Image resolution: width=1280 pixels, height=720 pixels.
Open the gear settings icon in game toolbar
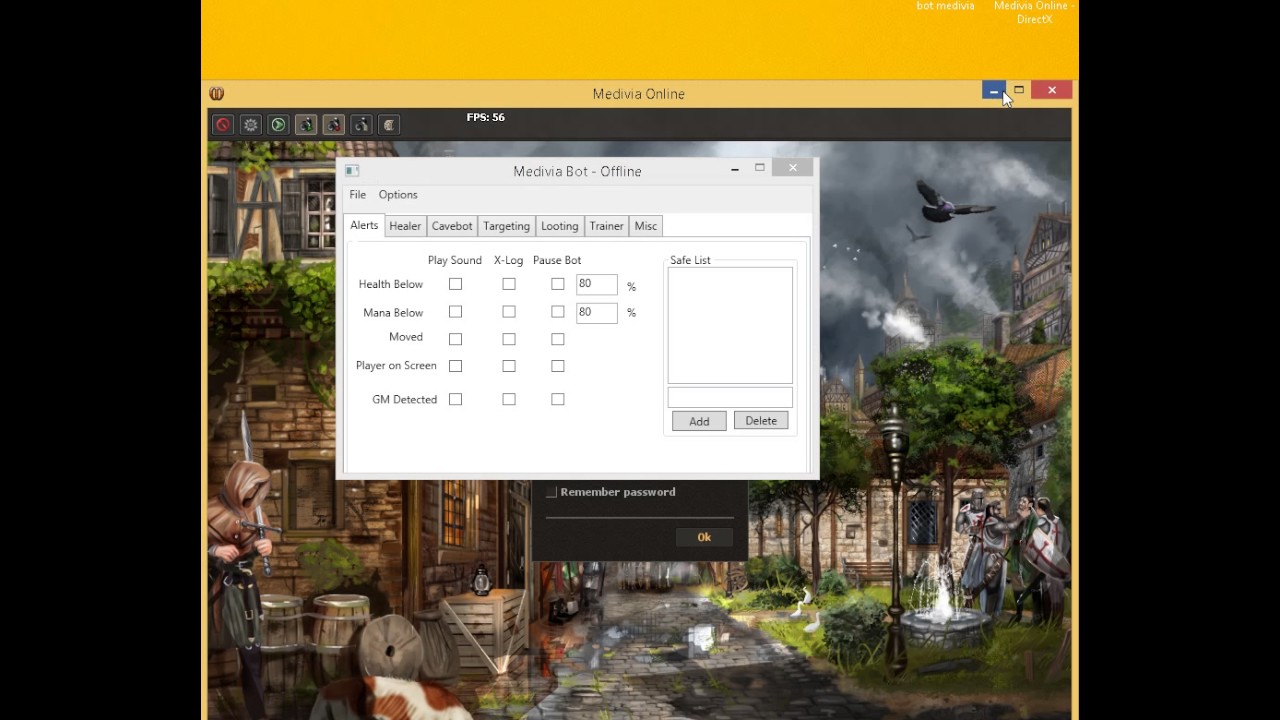[x=251, y=125]
